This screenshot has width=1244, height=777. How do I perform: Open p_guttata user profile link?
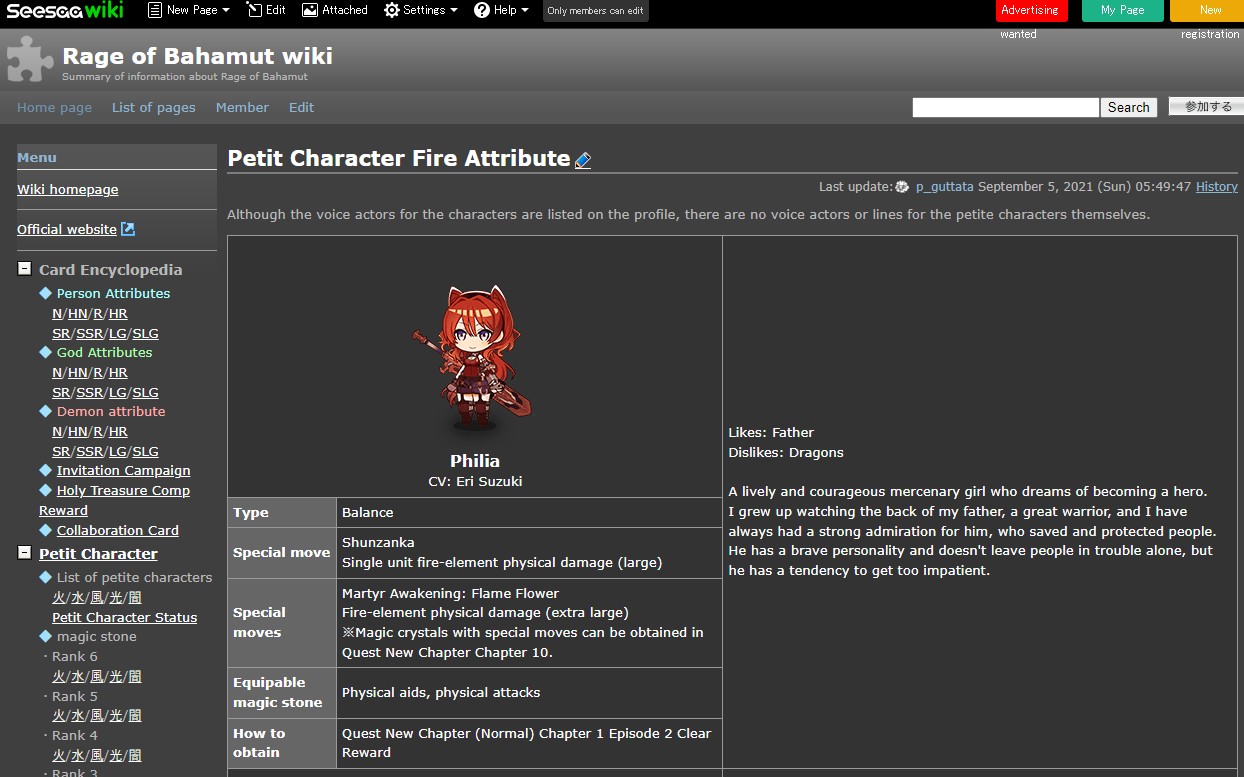[944, 187]
